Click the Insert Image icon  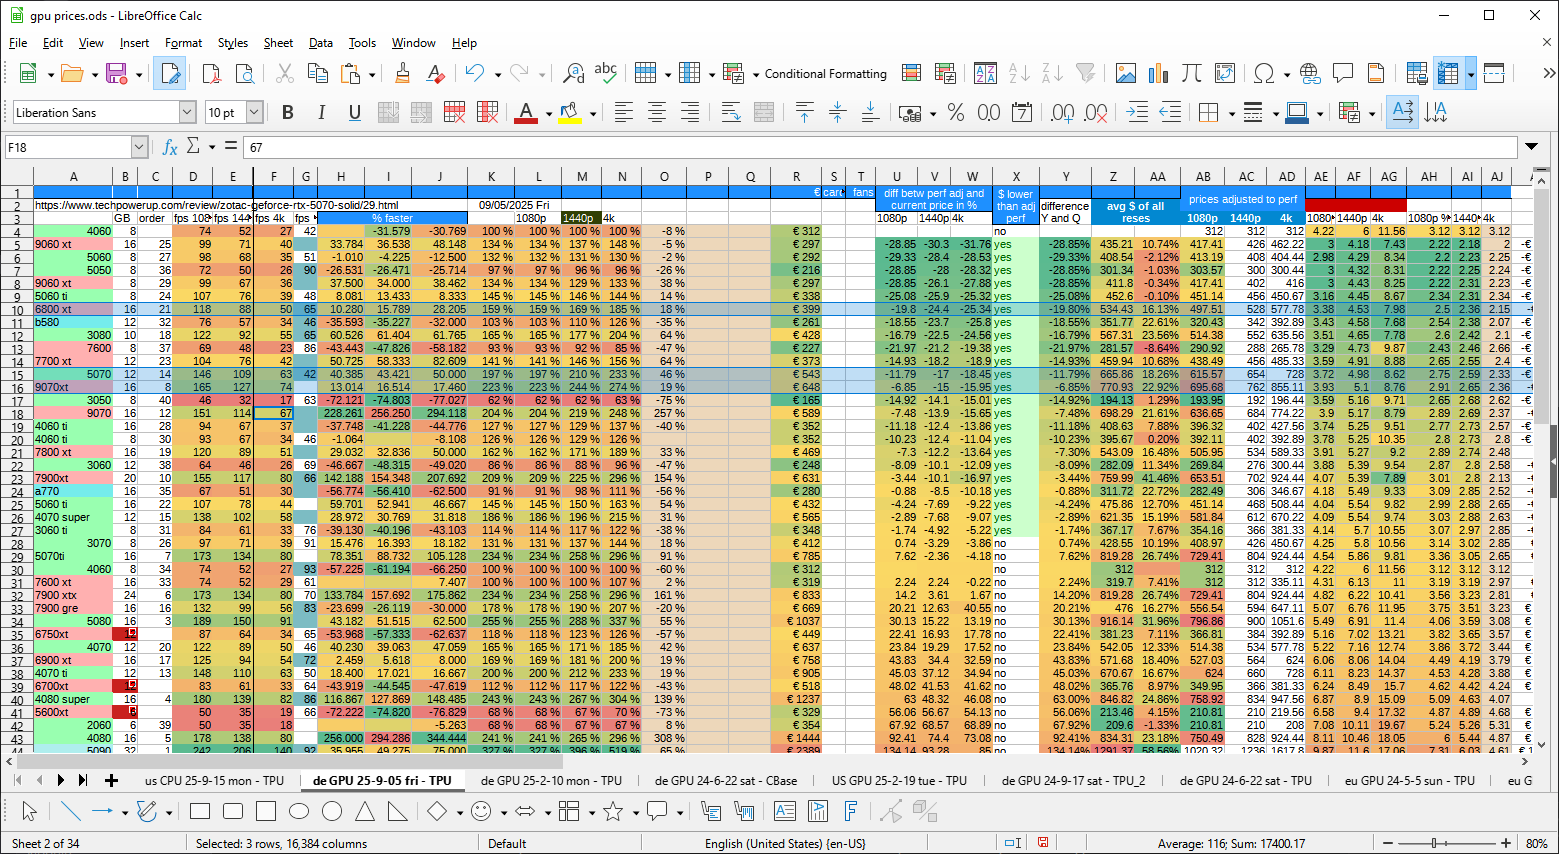point(1126,73)
